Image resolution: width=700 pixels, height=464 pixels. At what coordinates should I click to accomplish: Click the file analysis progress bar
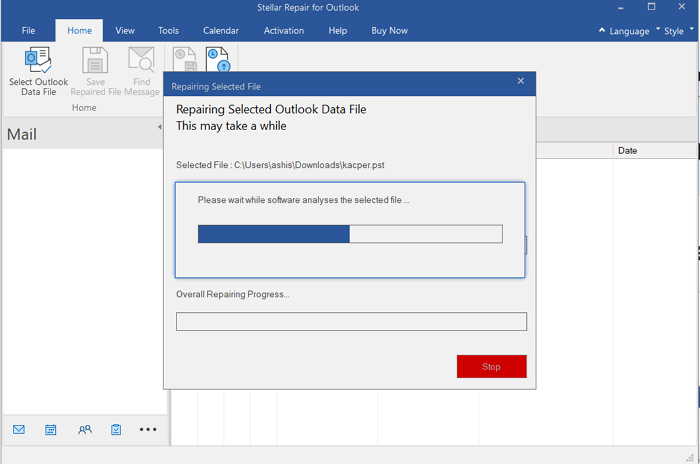[x=350, y=234]
